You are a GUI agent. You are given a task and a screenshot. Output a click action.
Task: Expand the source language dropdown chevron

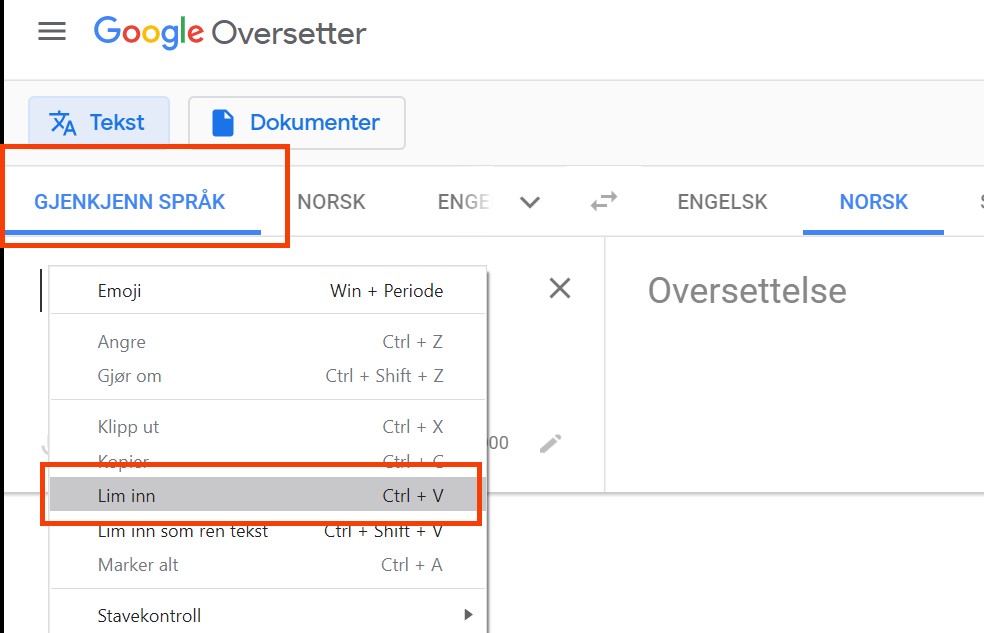(x=530, y=202)
